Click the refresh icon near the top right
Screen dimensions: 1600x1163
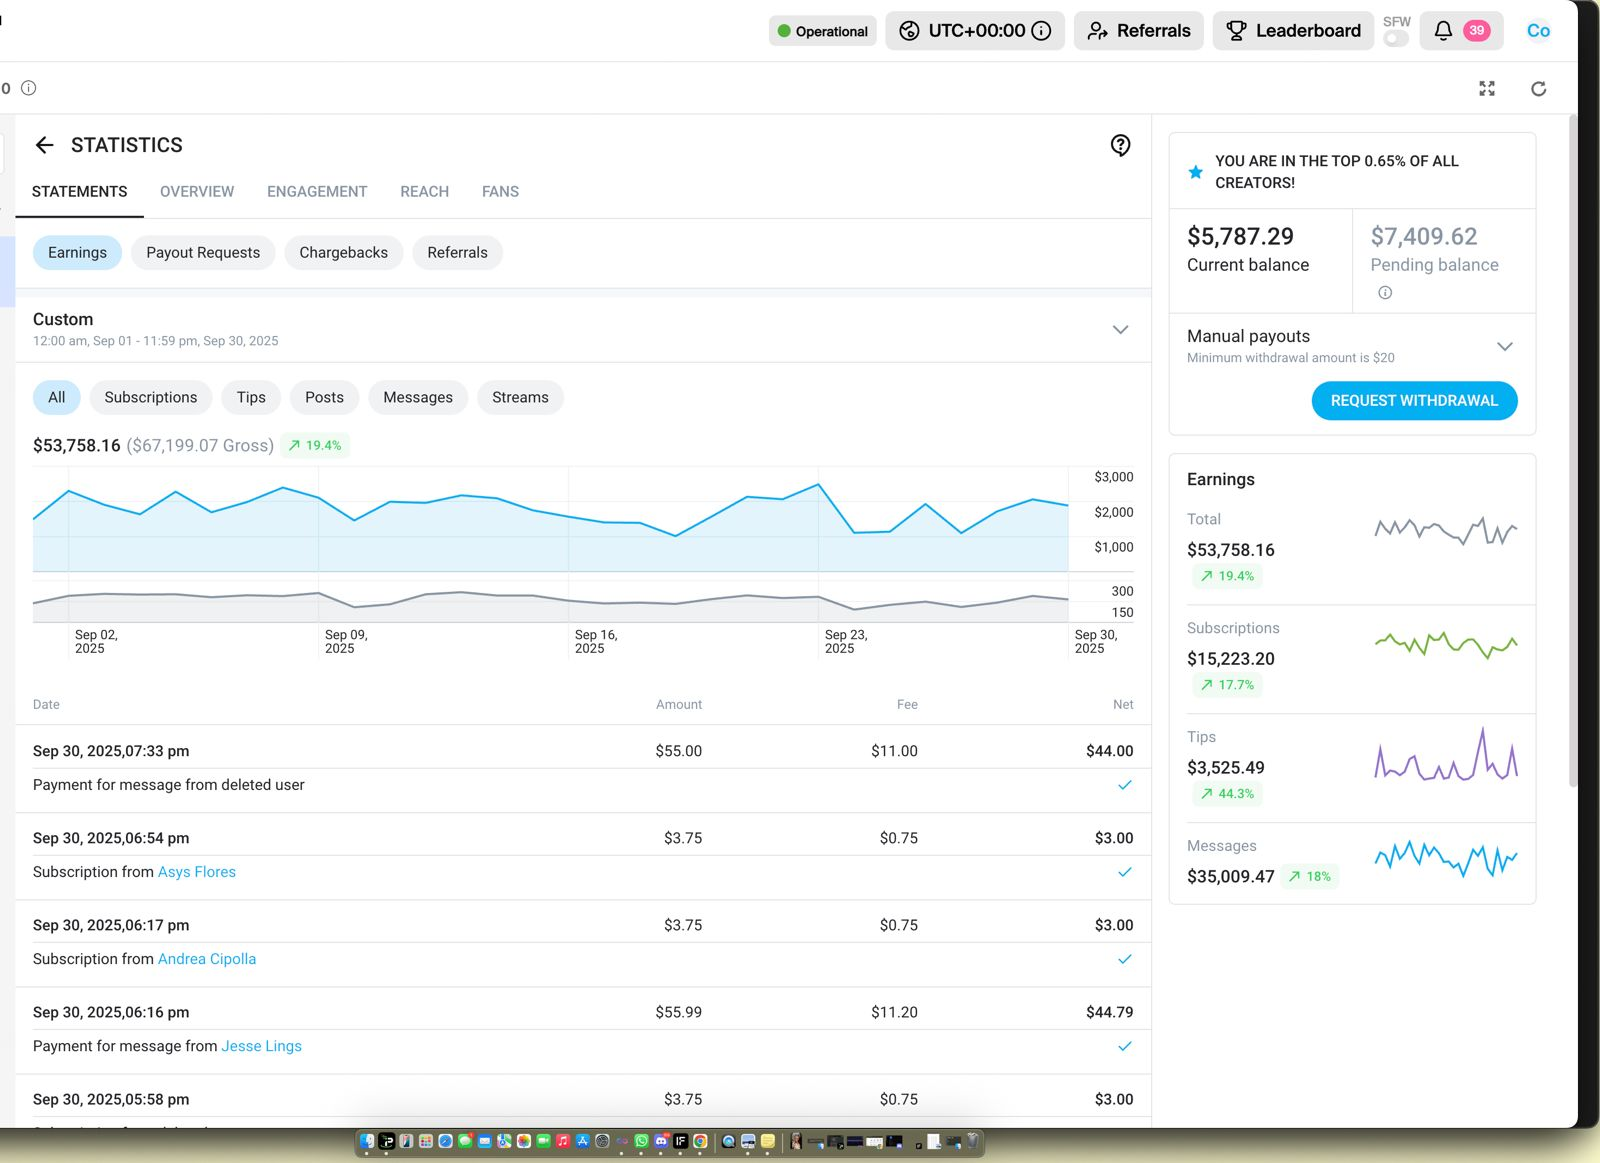[1539, 88]
